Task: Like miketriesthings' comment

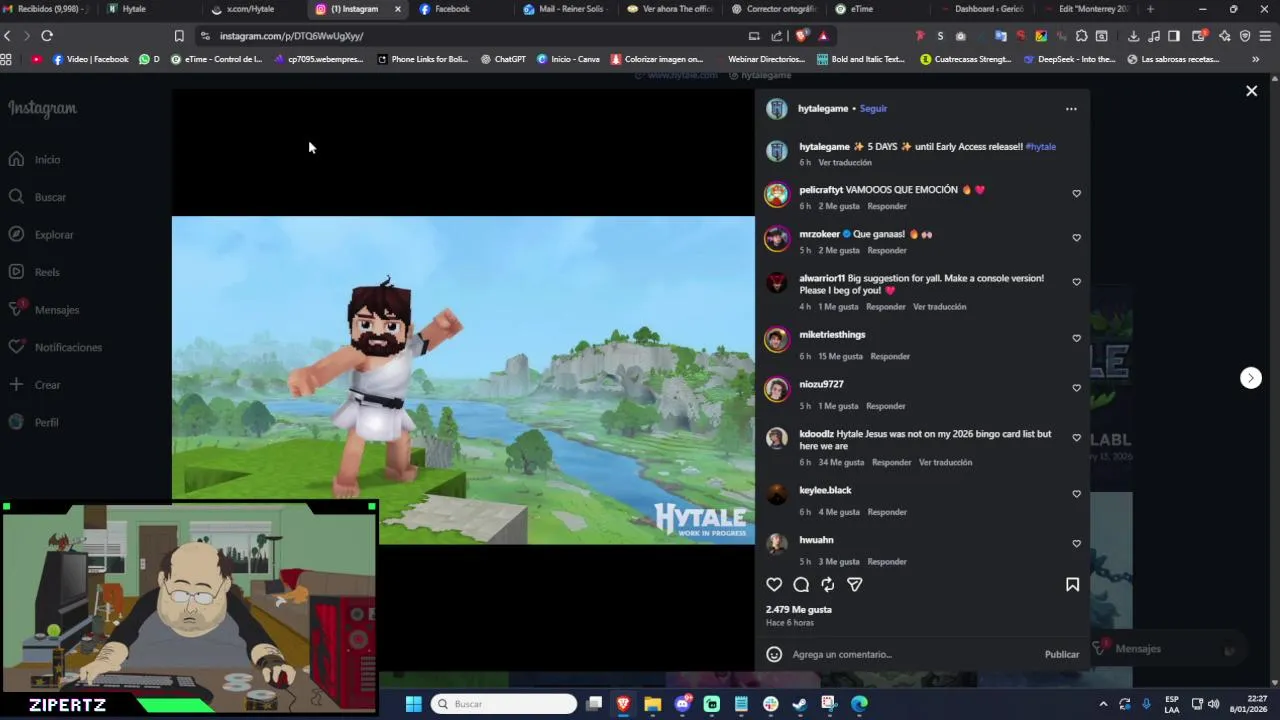Action: [1077, 338]
